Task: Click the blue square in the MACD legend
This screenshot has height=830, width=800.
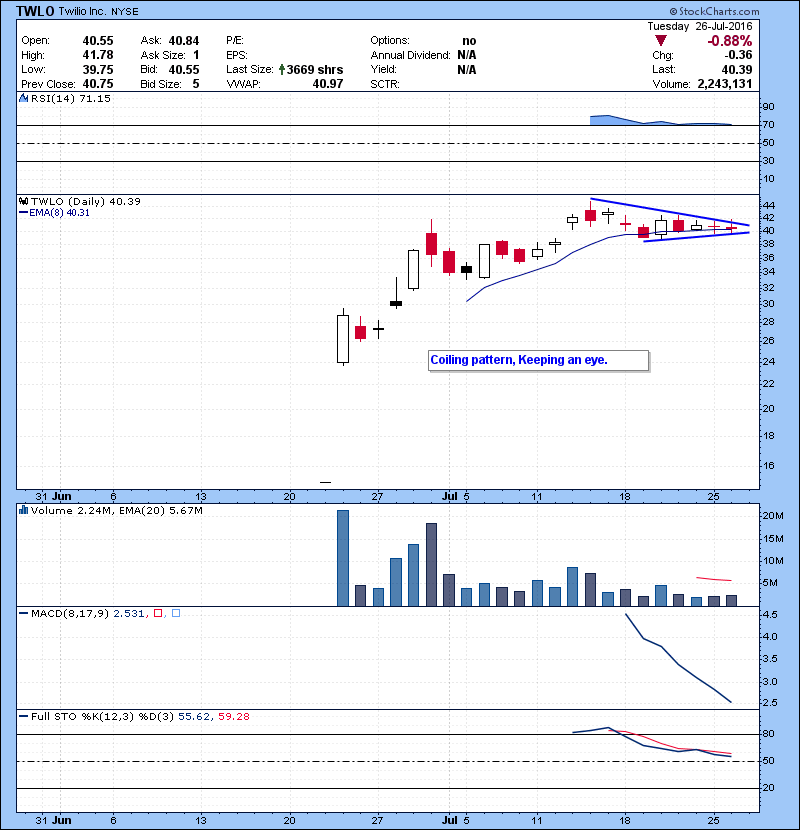Action: pyautogui.click(x=176, y=613)
